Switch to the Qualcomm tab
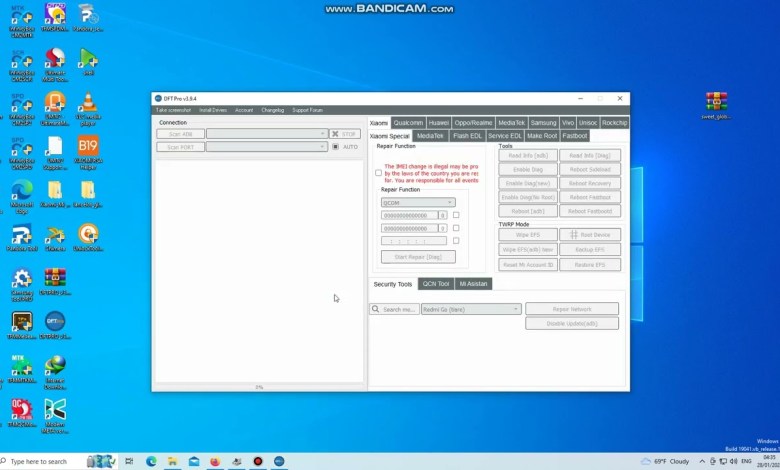 click(408, 123)
